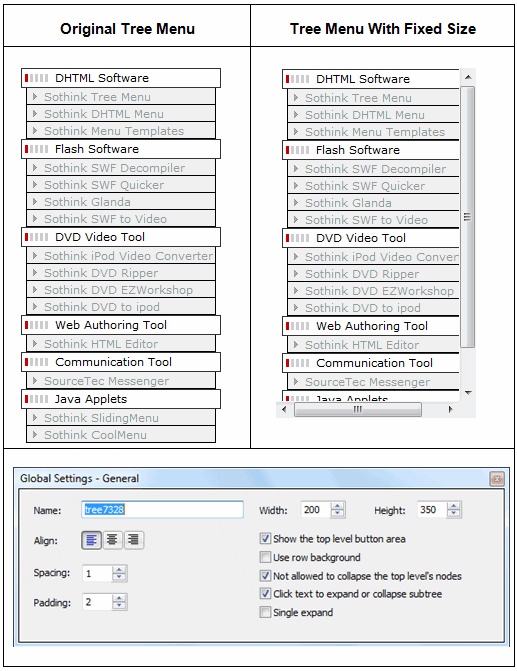
Task: Open SourceTec Messenger in fixed size menu
Action: 373,382
